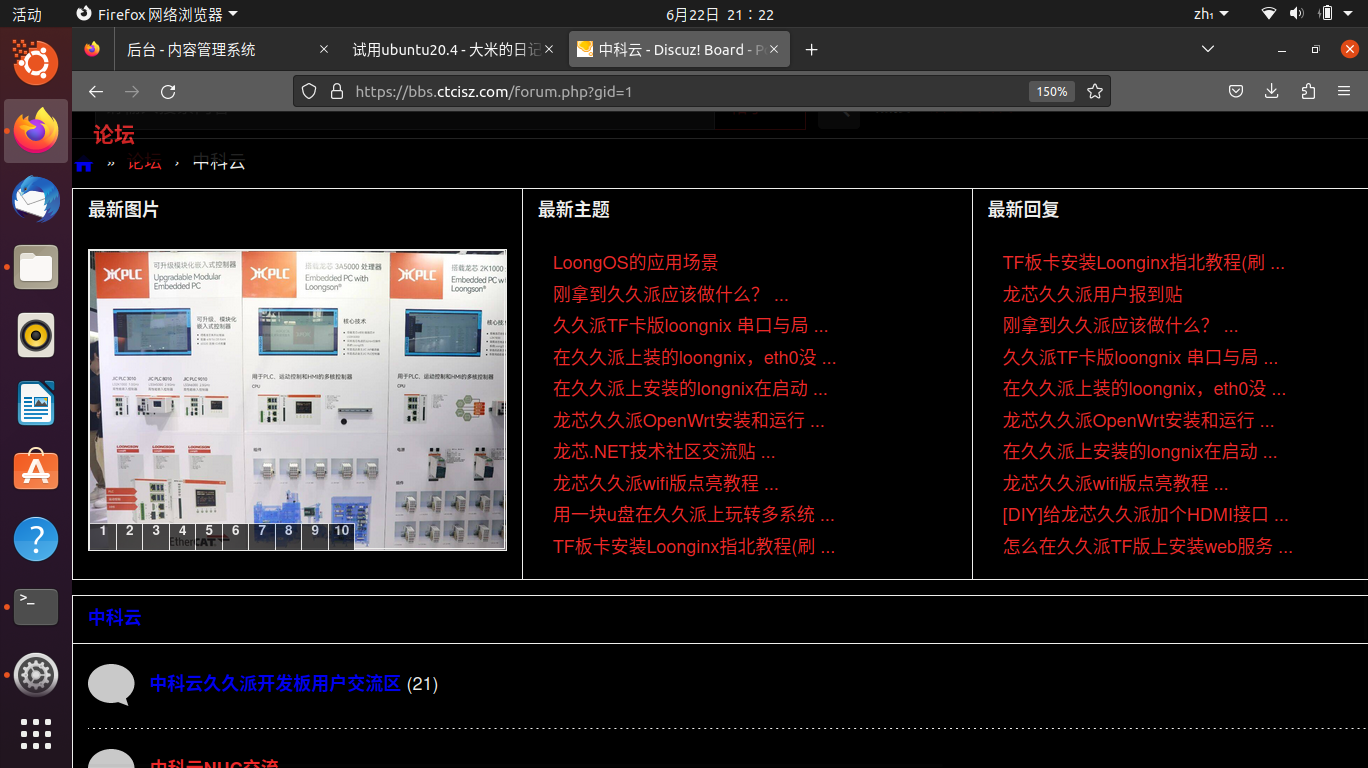View site security lock information

(x=336, y=91)
